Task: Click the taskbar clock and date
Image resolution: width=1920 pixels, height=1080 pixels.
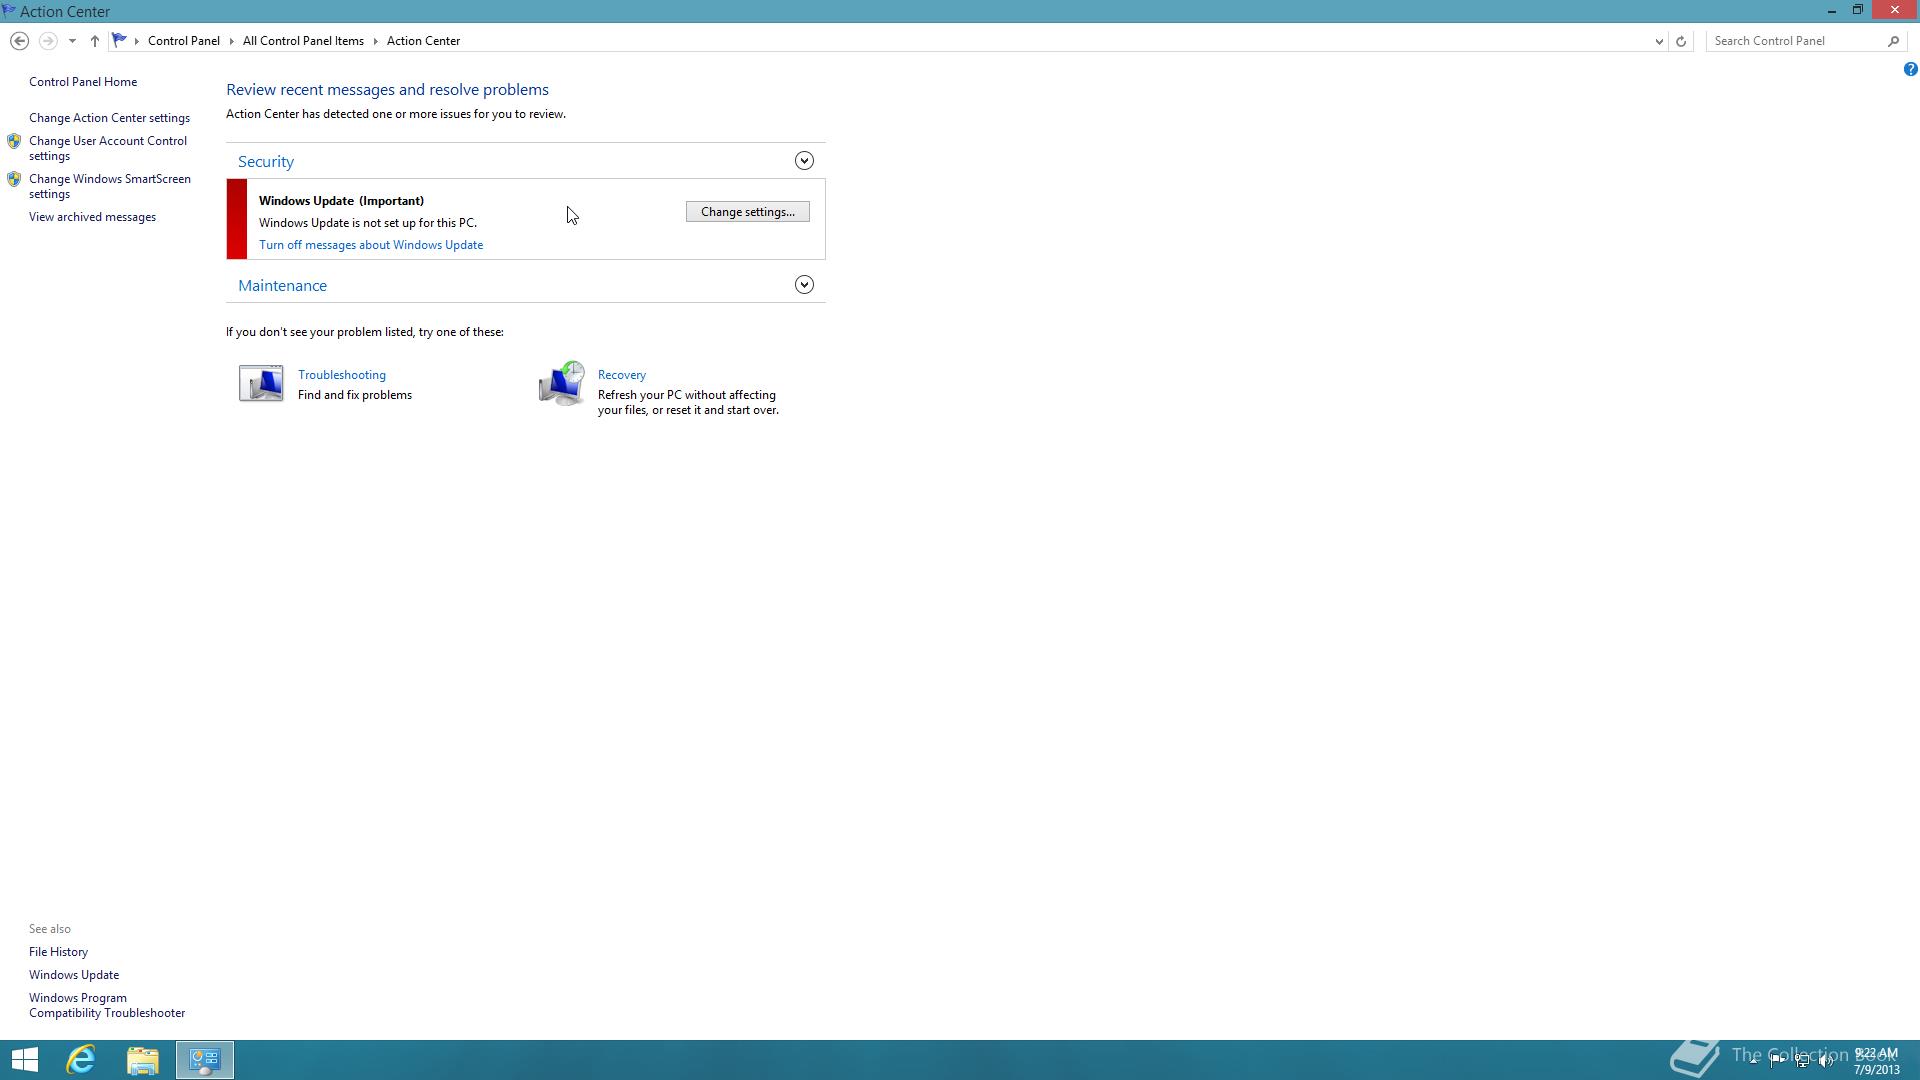Action: click(1876, 1061)
